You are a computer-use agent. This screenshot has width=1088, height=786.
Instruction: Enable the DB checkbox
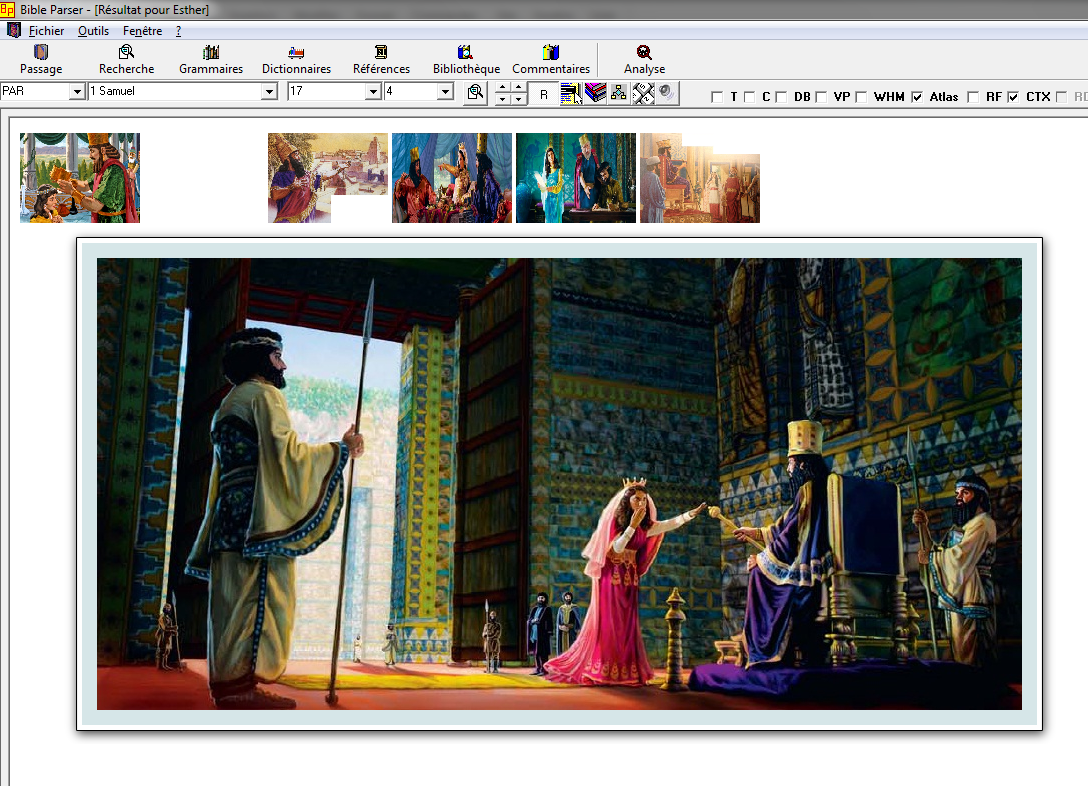[x=781, y=97]
